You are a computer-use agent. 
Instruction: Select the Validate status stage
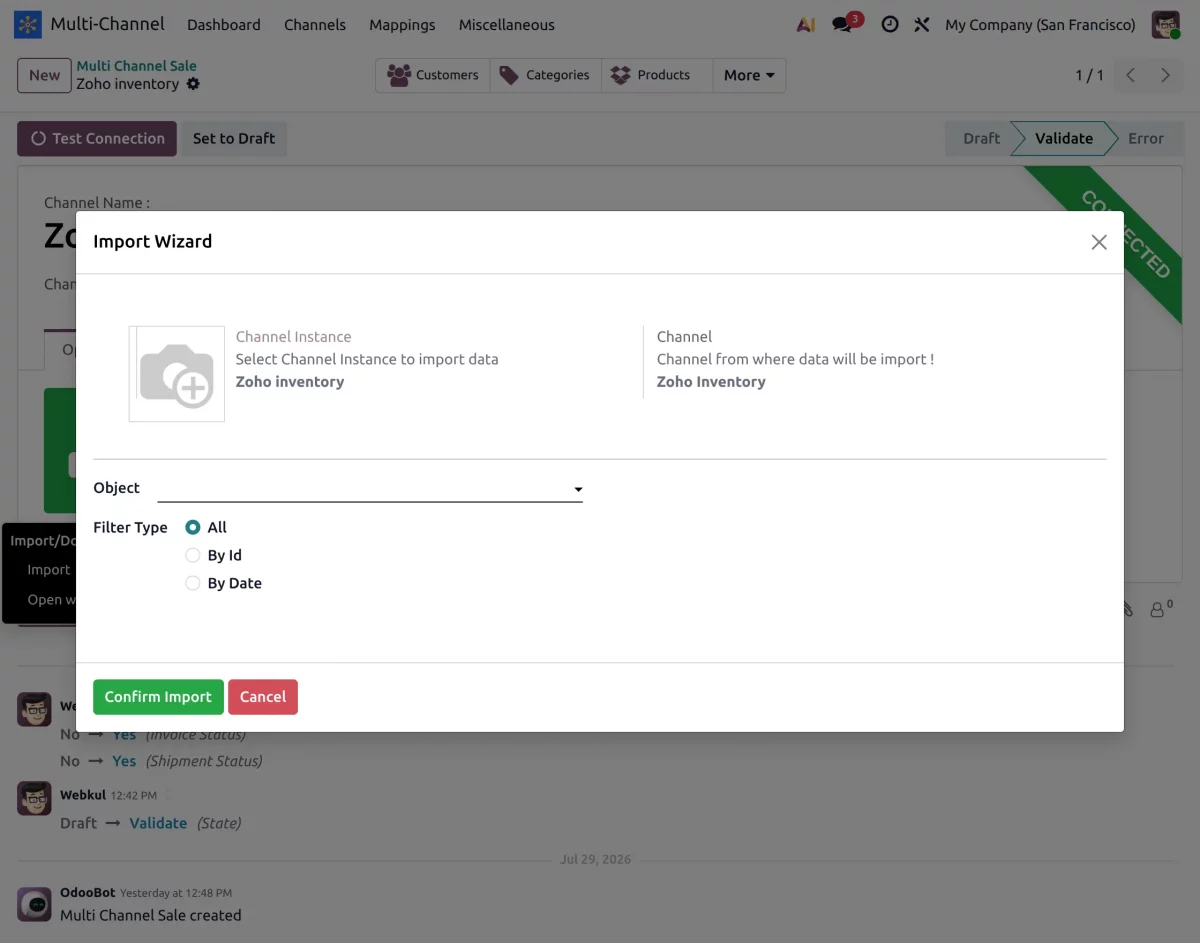point(1063,139)
